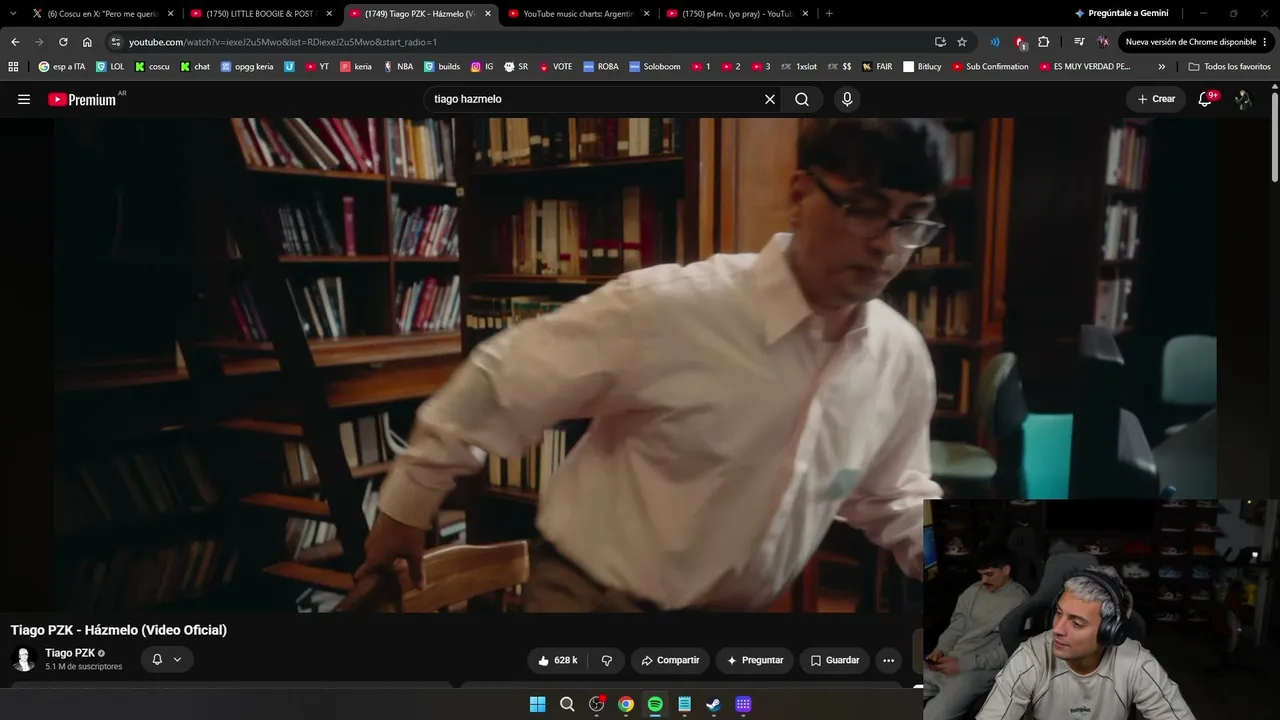Viewport: 1280px width, 720px height.
Task: Open the Tiago PZK channel name link
Action: [x=70, y=653]
